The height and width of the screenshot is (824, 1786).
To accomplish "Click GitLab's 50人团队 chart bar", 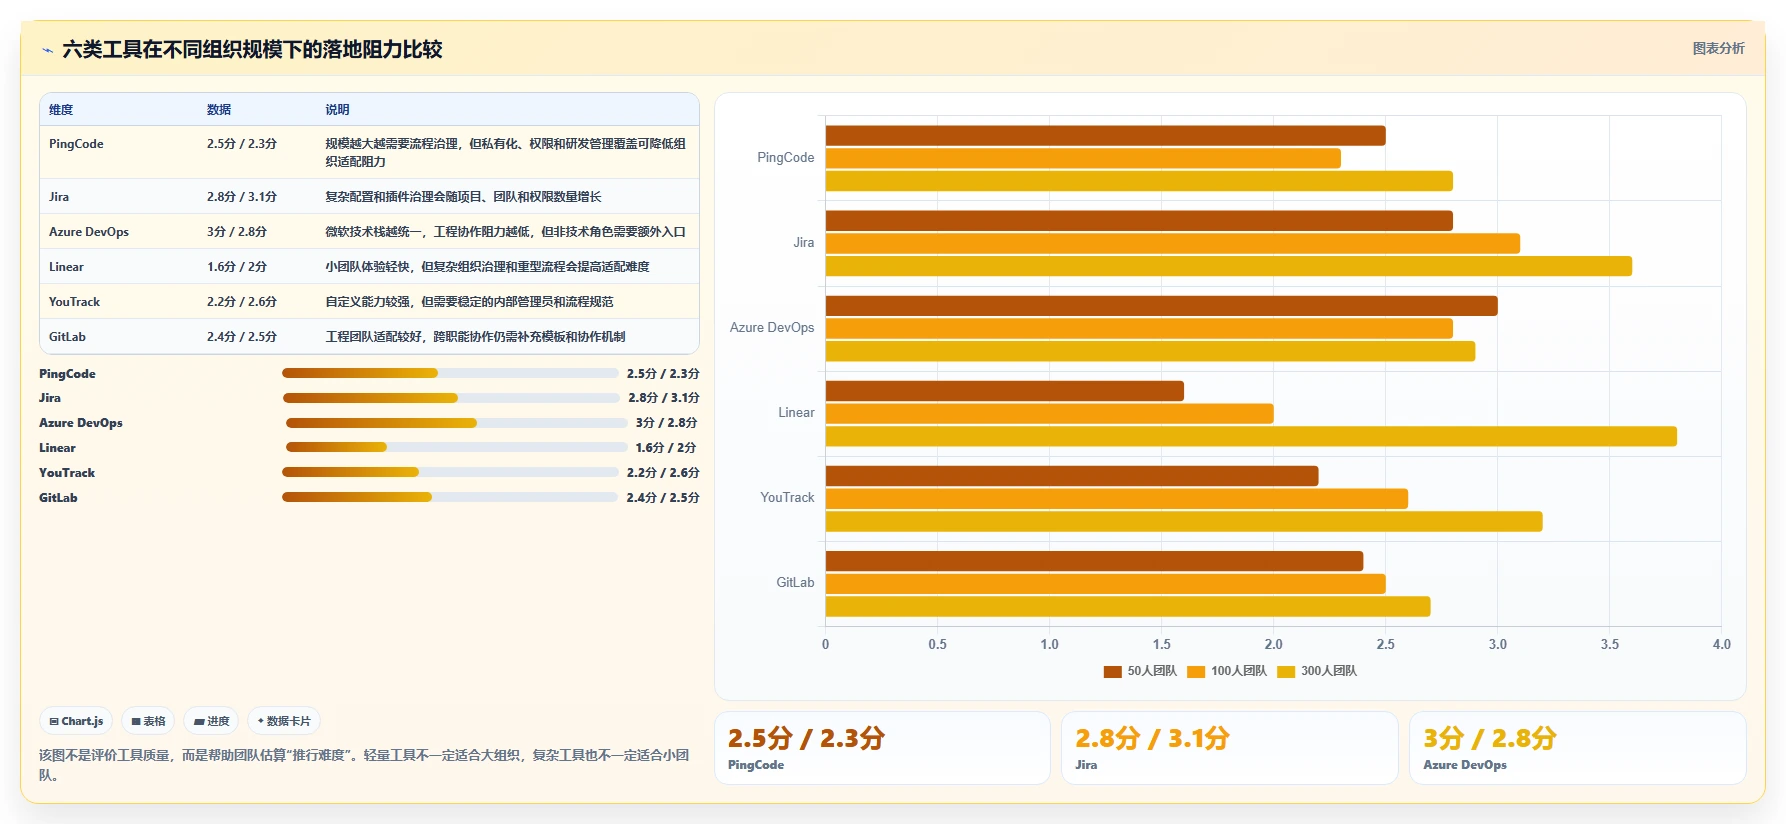I will 1094,562.
